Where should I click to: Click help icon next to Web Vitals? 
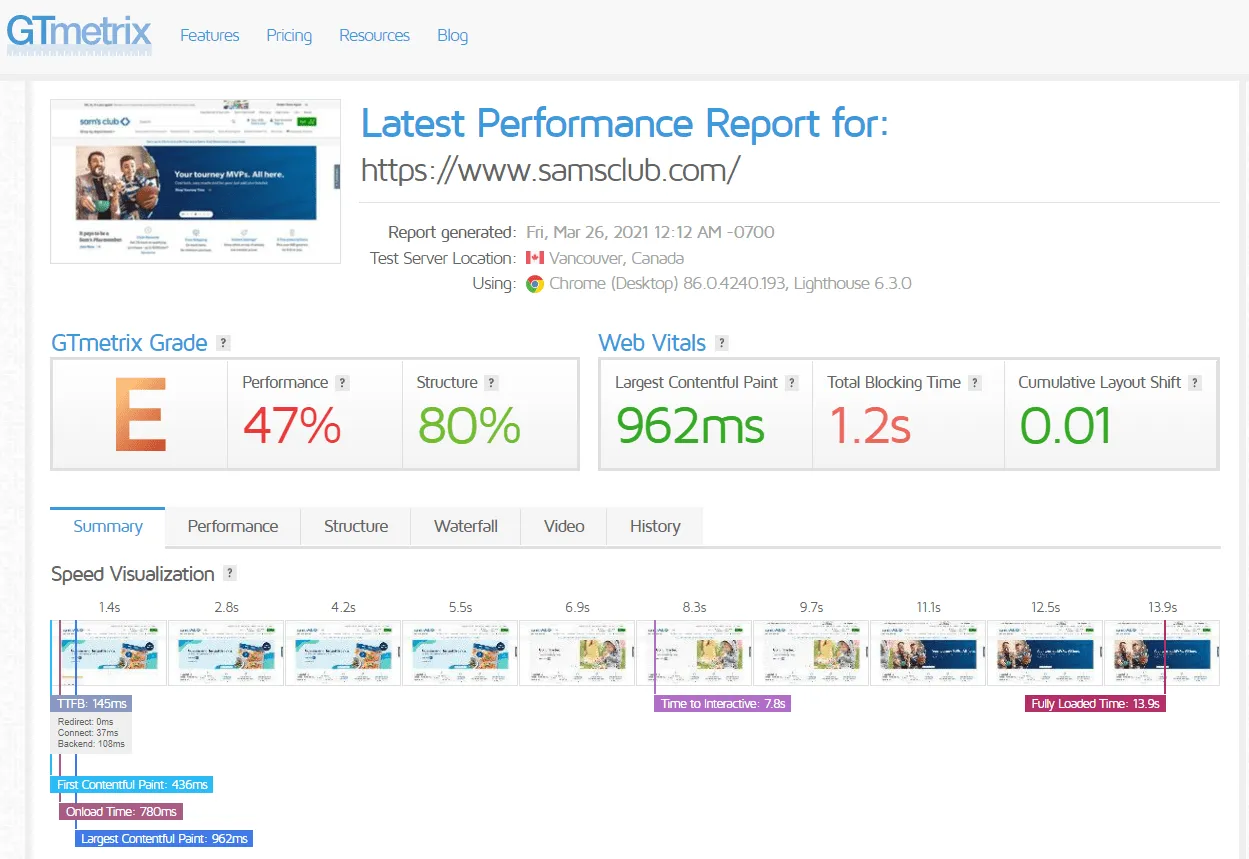coord(721,343)
